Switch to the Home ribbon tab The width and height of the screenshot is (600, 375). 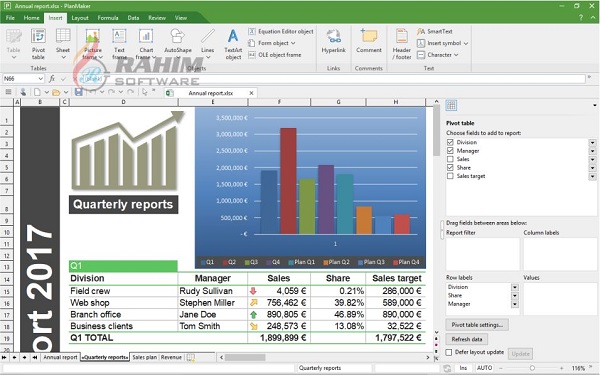pos(31,18)
